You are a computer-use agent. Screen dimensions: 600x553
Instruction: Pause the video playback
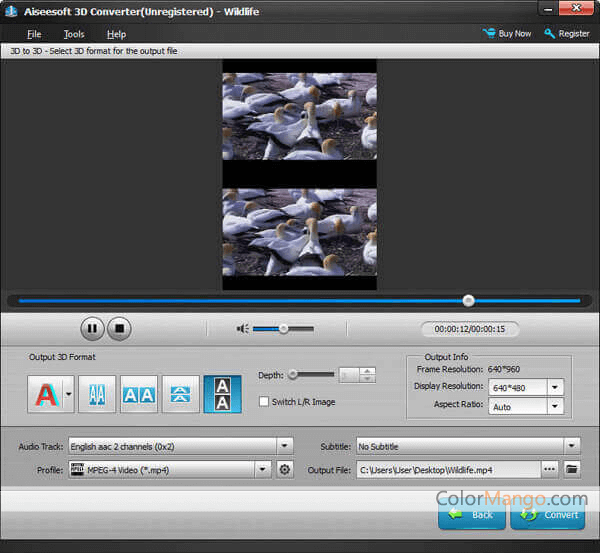[93, 328]
